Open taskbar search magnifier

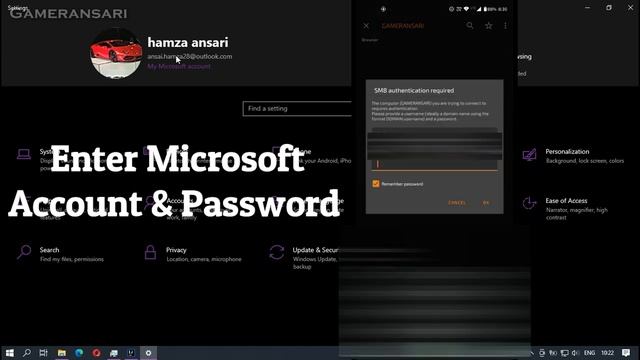(x=27, y=353)
